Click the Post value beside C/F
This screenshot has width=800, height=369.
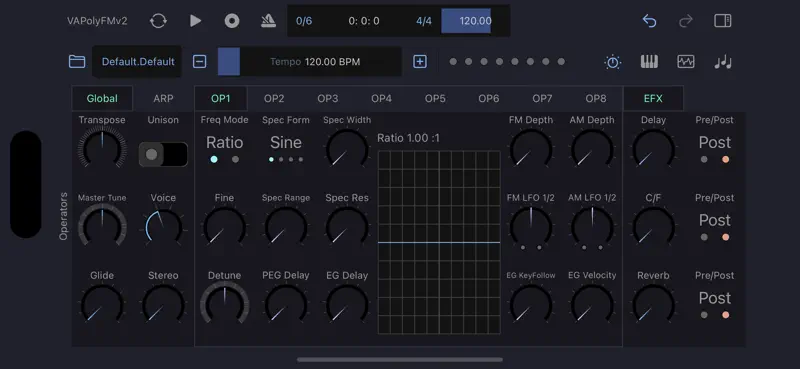(x=715, y=220)
